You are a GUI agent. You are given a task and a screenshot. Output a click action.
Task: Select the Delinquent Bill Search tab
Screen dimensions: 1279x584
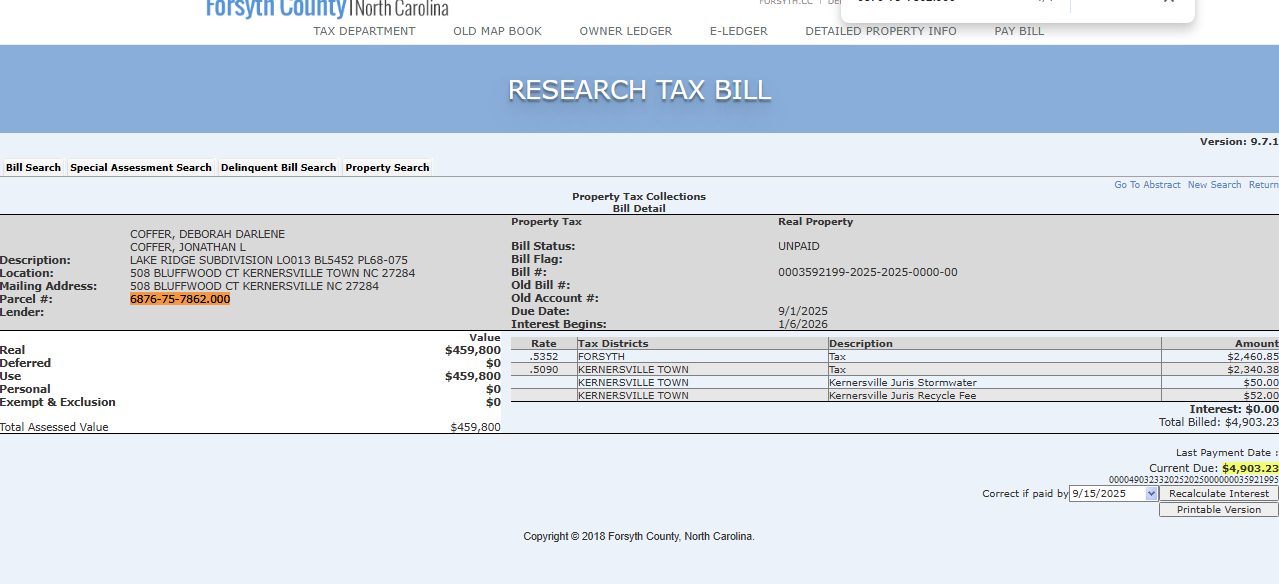tap(278, 168)
